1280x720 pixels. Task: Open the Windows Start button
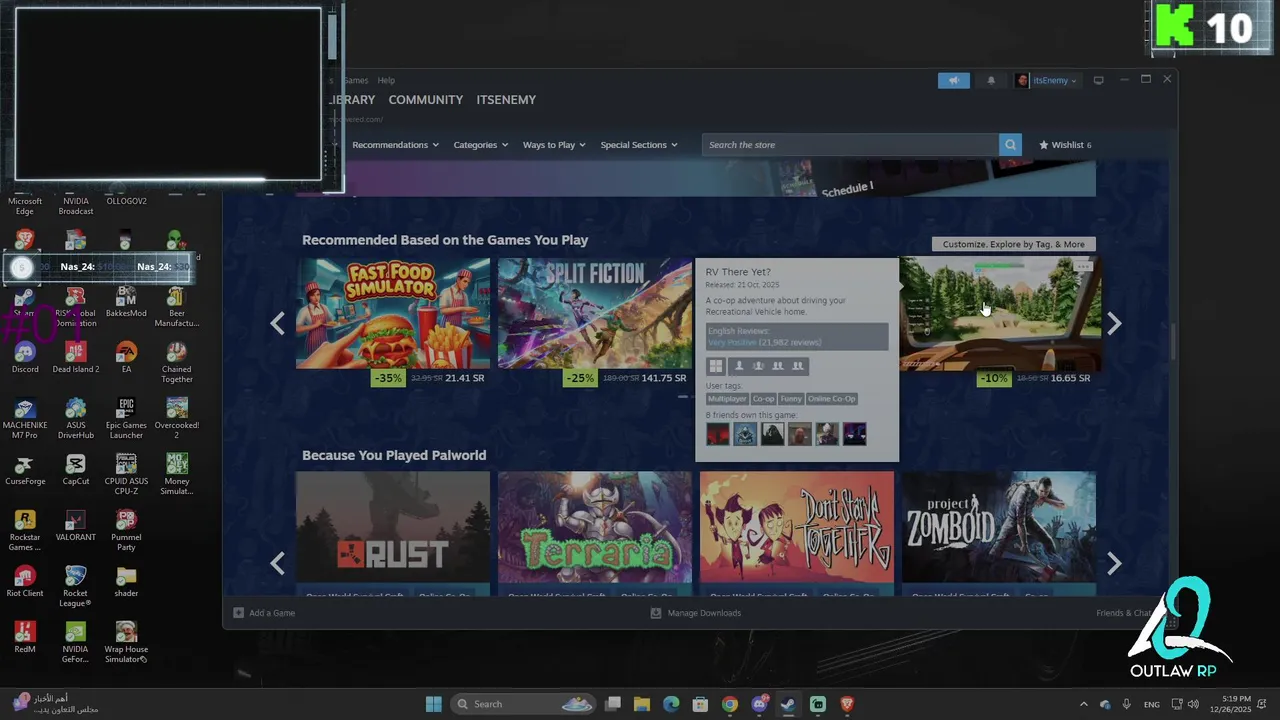[x=433, y=704]
